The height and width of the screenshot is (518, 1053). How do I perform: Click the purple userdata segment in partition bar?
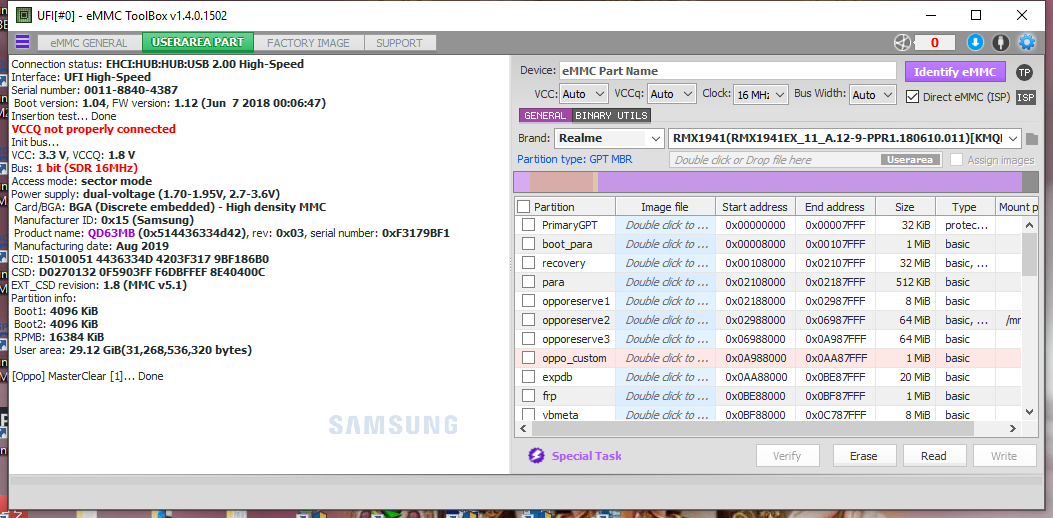point(809,182)
